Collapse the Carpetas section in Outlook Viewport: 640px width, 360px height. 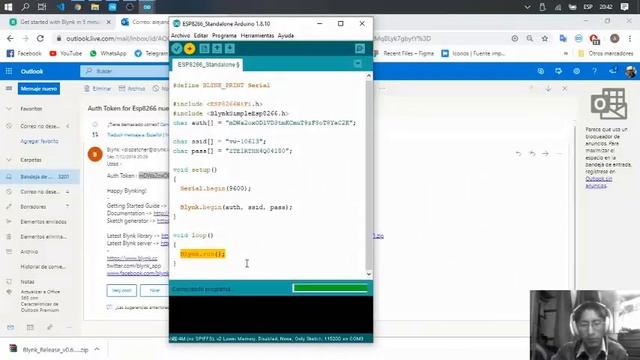(x=9, y=160)
